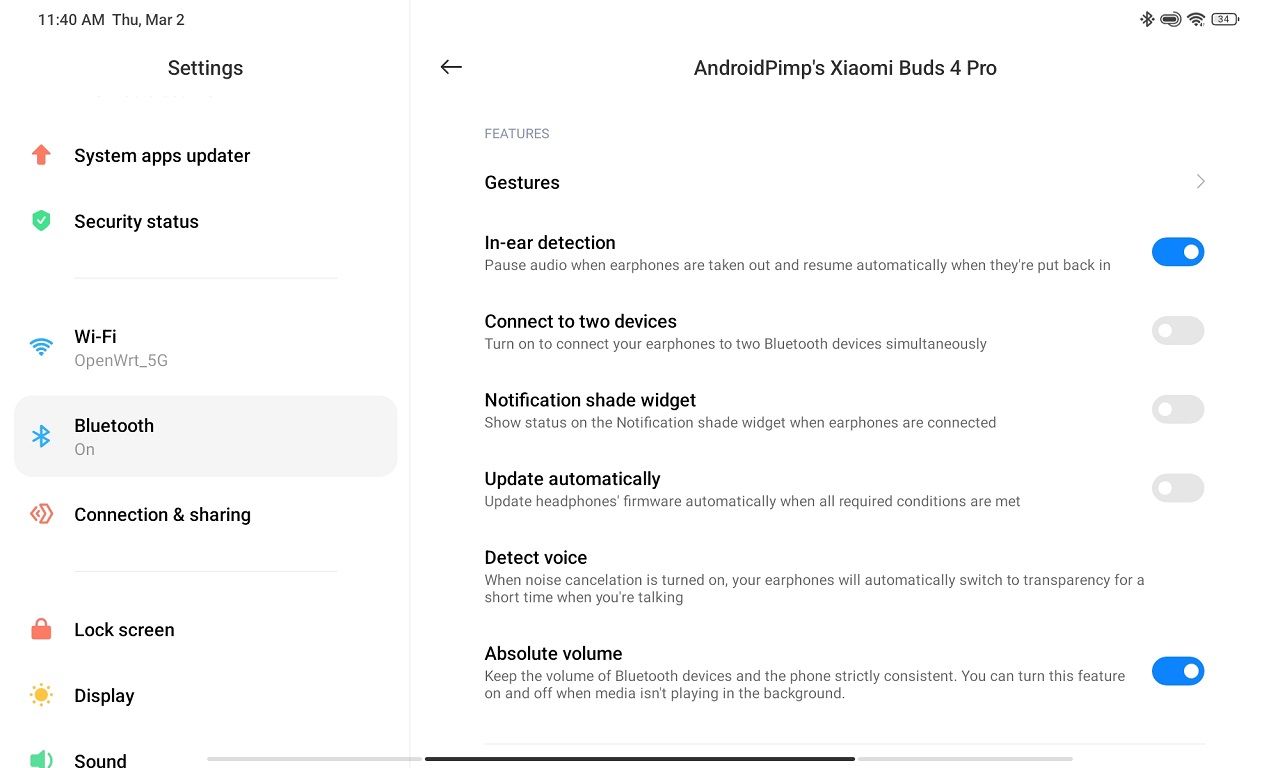Click the Wi-Fi signal icon in sidebar
1280x768 pixels.
click(41, 347)
